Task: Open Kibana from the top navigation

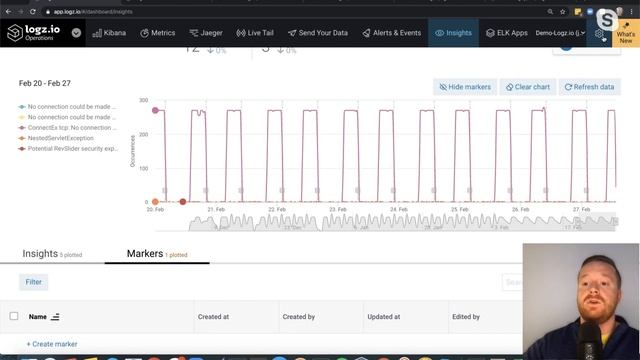Action: 109,33
